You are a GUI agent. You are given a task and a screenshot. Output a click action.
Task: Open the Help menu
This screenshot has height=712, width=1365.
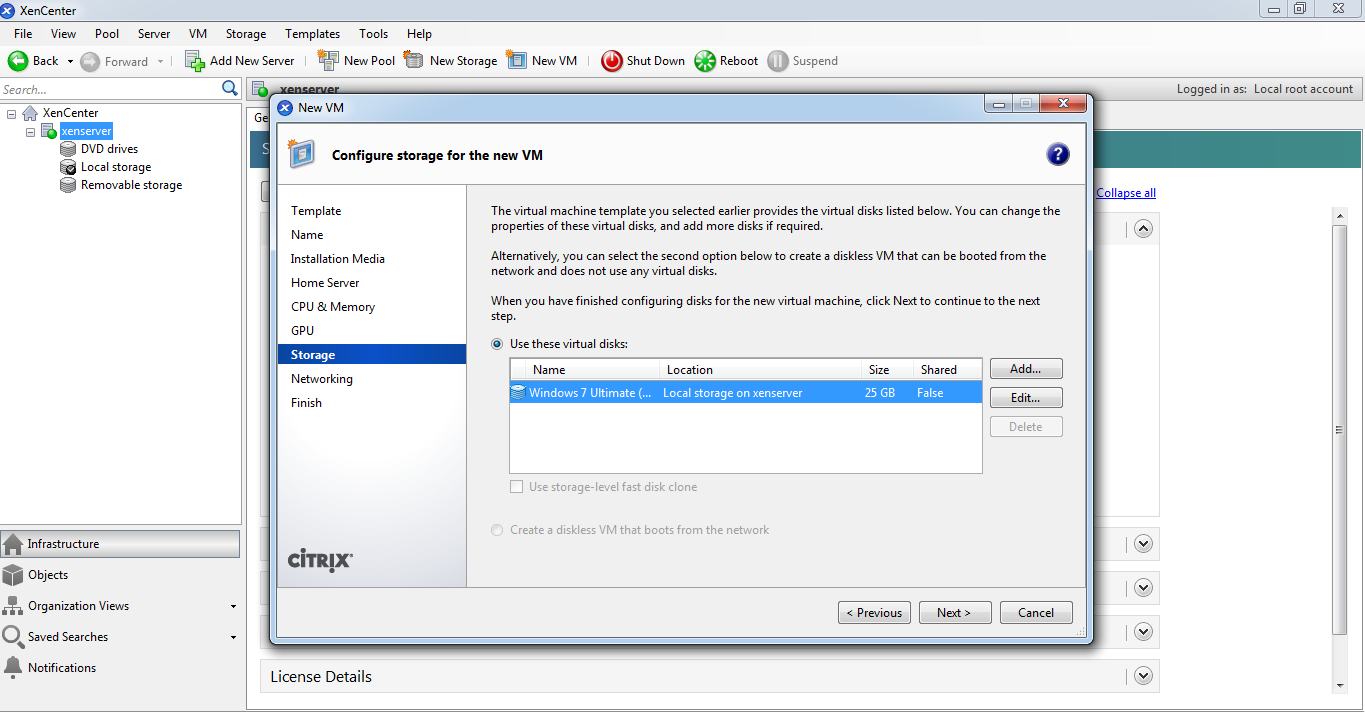(x=420, y=34)
